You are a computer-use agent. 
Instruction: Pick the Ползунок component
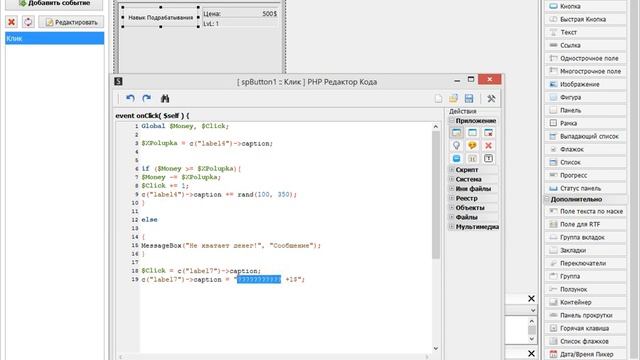coord(585,289)
